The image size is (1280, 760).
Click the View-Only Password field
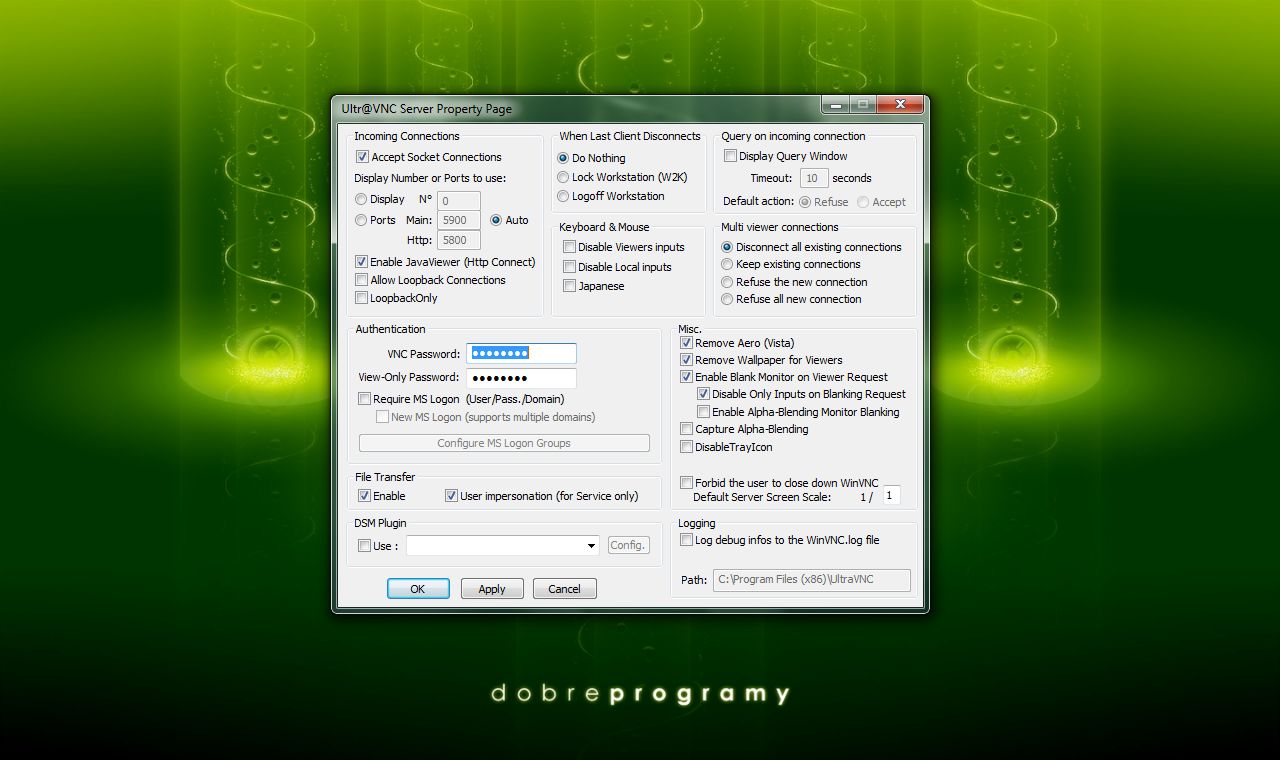521,378
